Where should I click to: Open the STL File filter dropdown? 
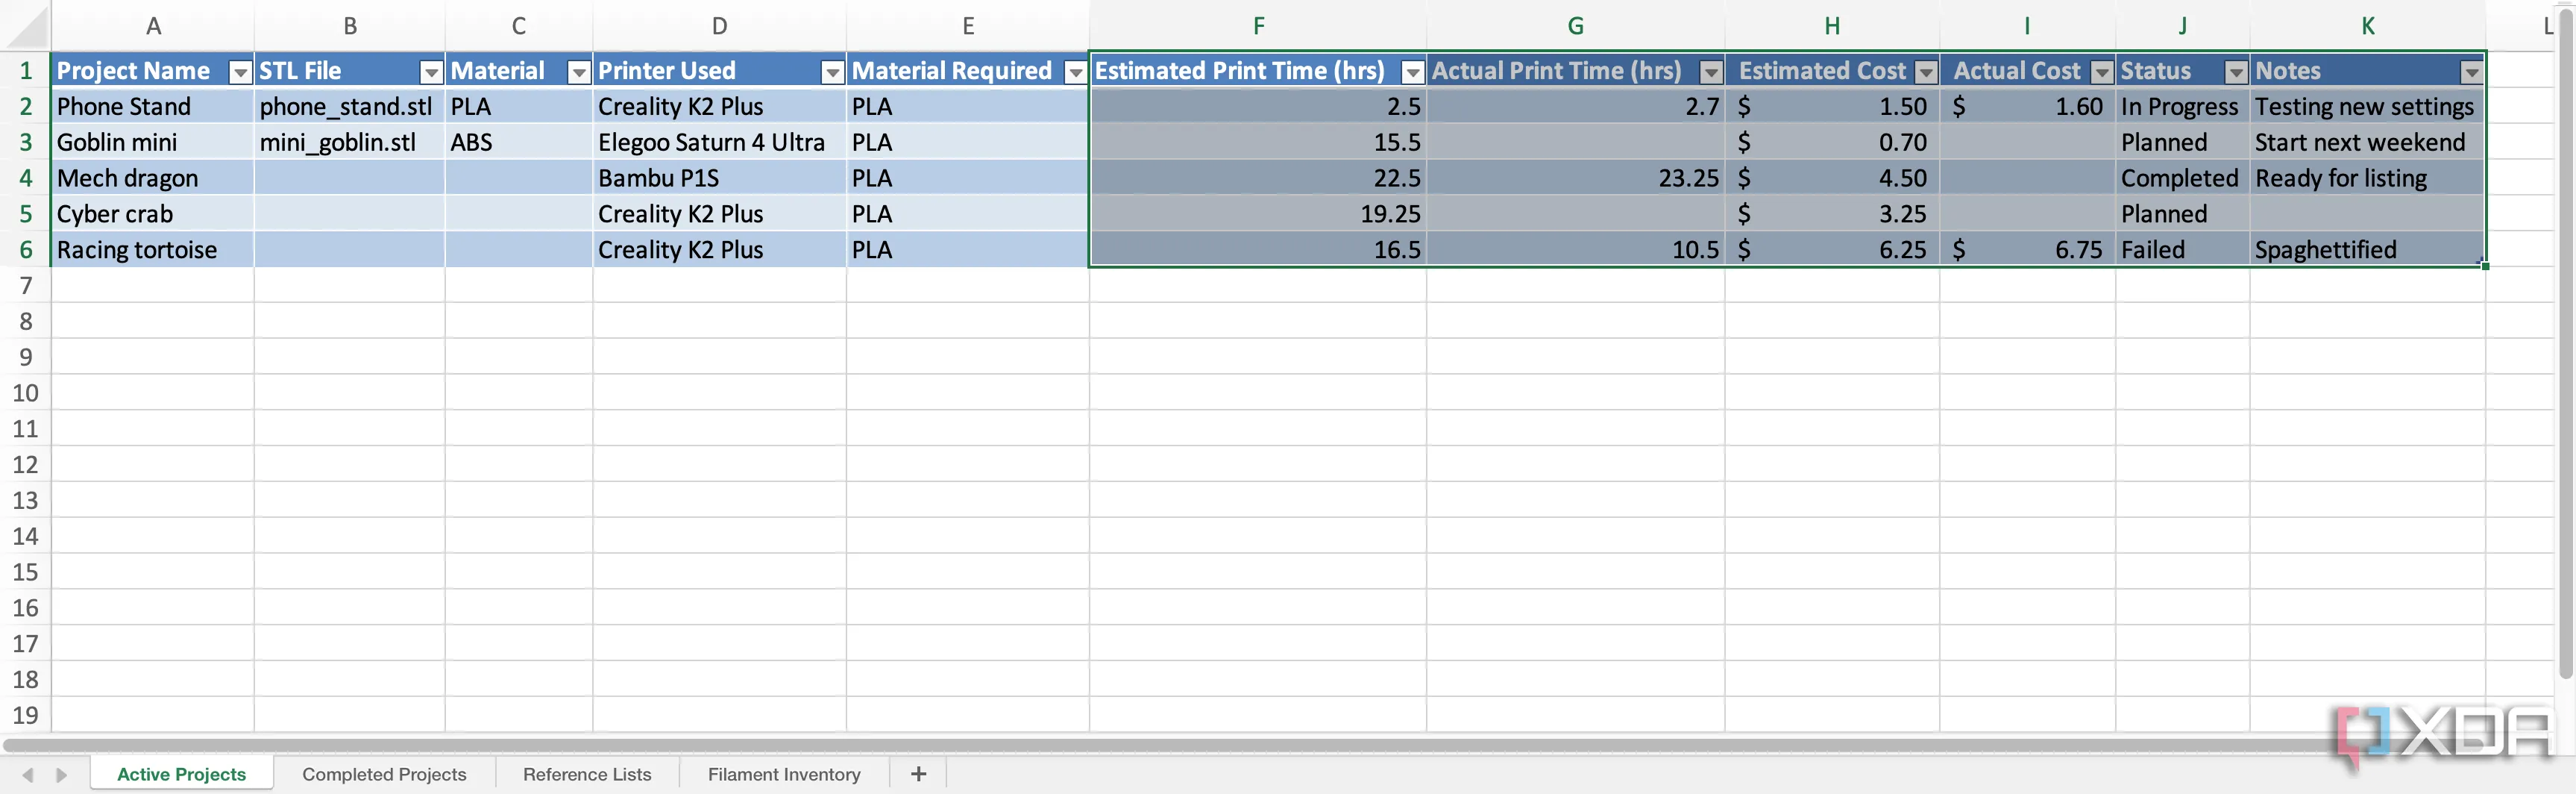point(431,72)
